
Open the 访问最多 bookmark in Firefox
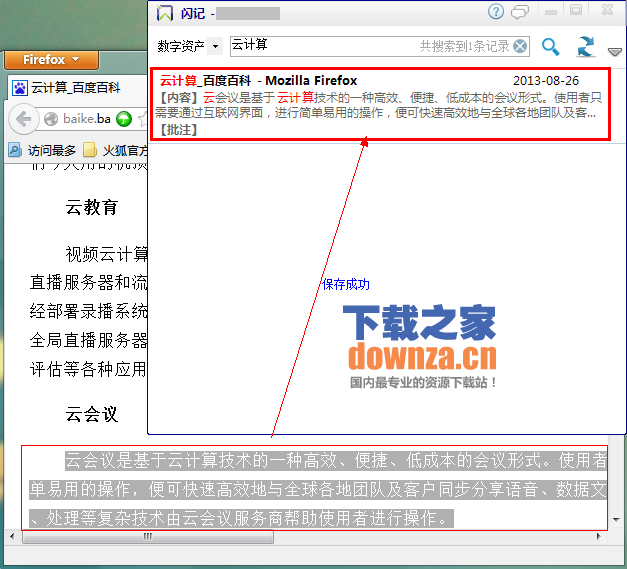(42, 150)
